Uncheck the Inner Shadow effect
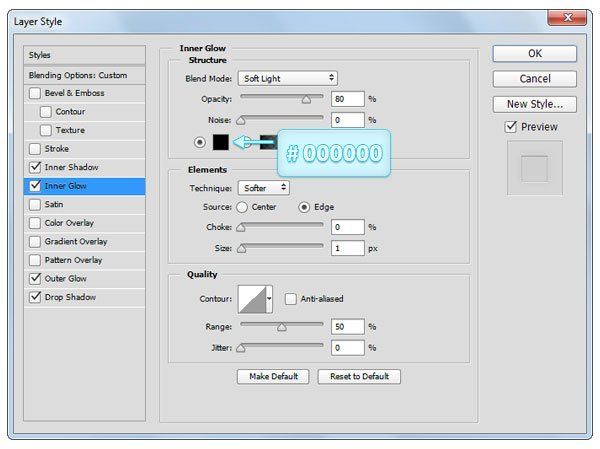The height and width of the screenshot is (449, 600). coord(35,167)
